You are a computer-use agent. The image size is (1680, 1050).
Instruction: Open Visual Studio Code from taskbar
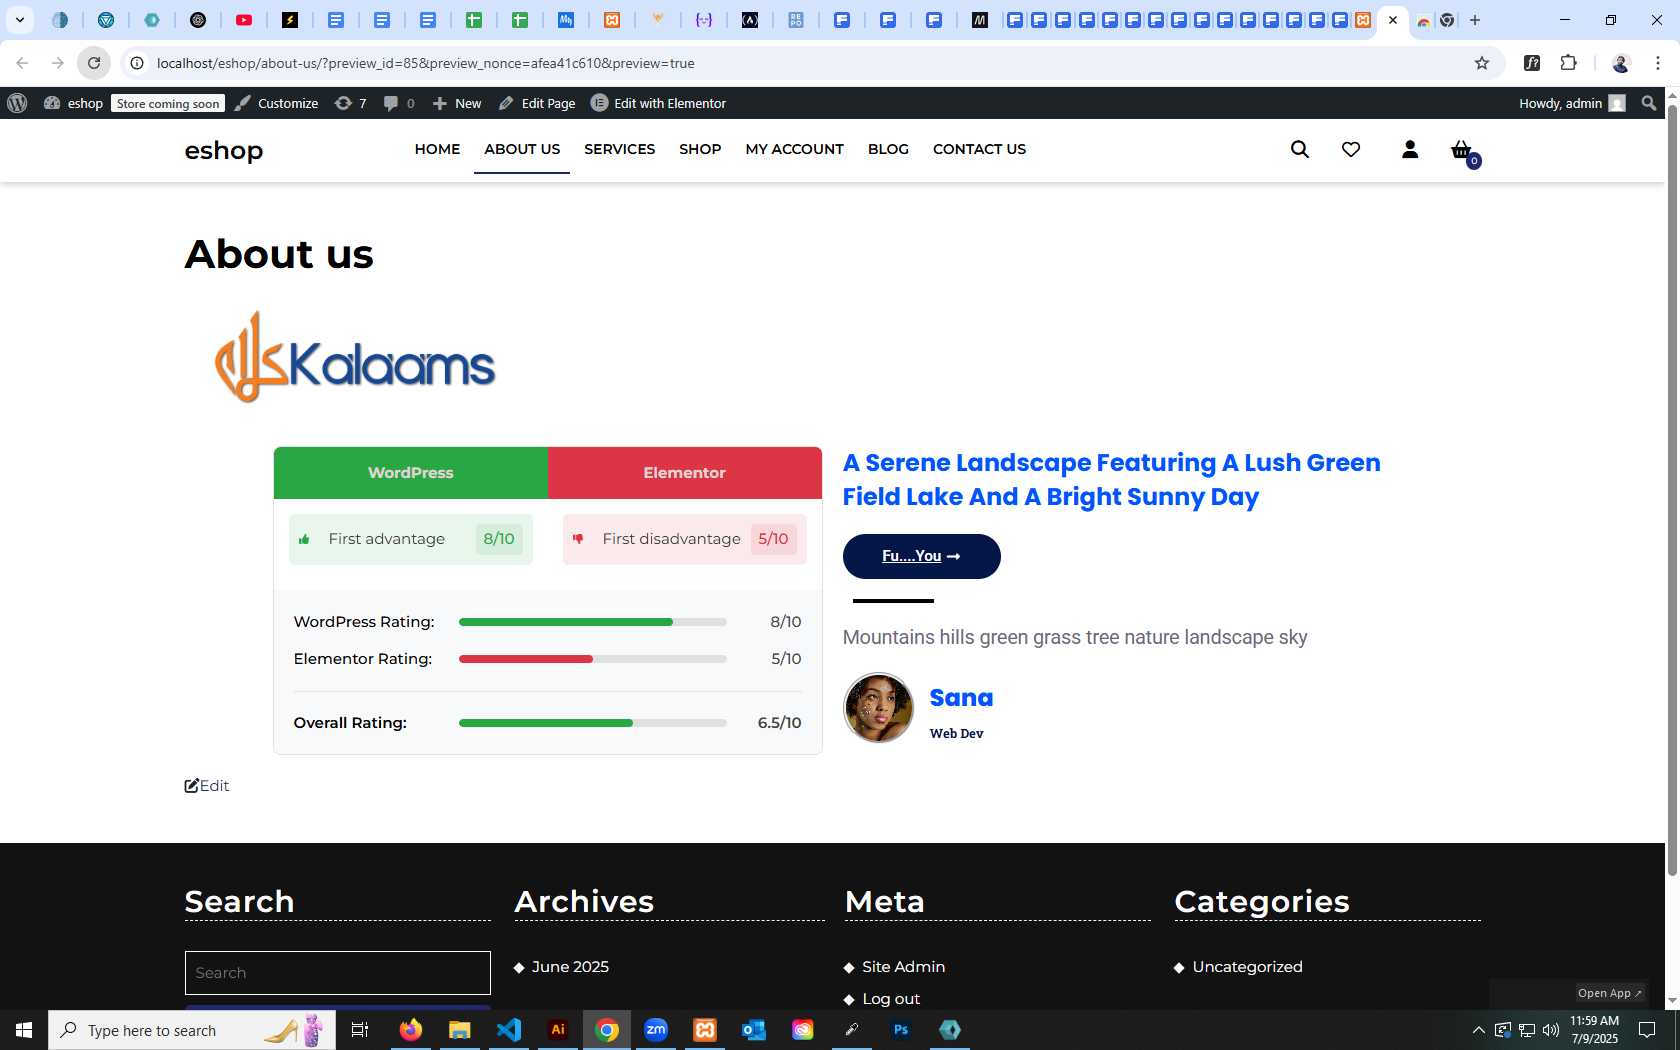pos(509,1030)
